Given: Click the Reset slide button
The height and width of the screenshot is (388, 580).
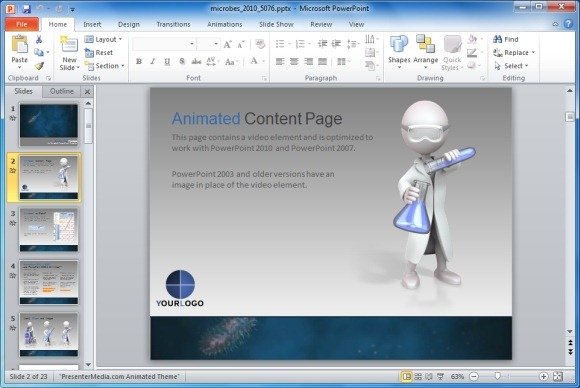Looking at the screenshot, I should [x=99, y=53].
